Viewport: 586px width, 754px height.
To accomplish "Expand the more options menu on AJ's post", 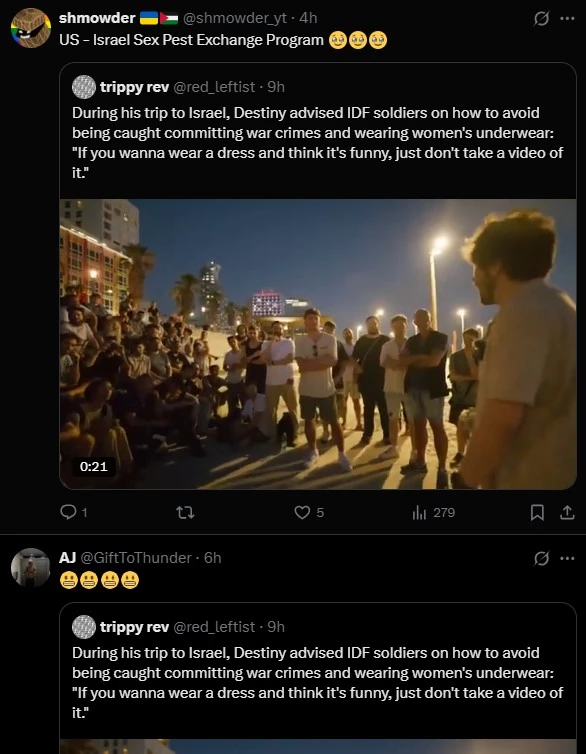I will 567,558.
